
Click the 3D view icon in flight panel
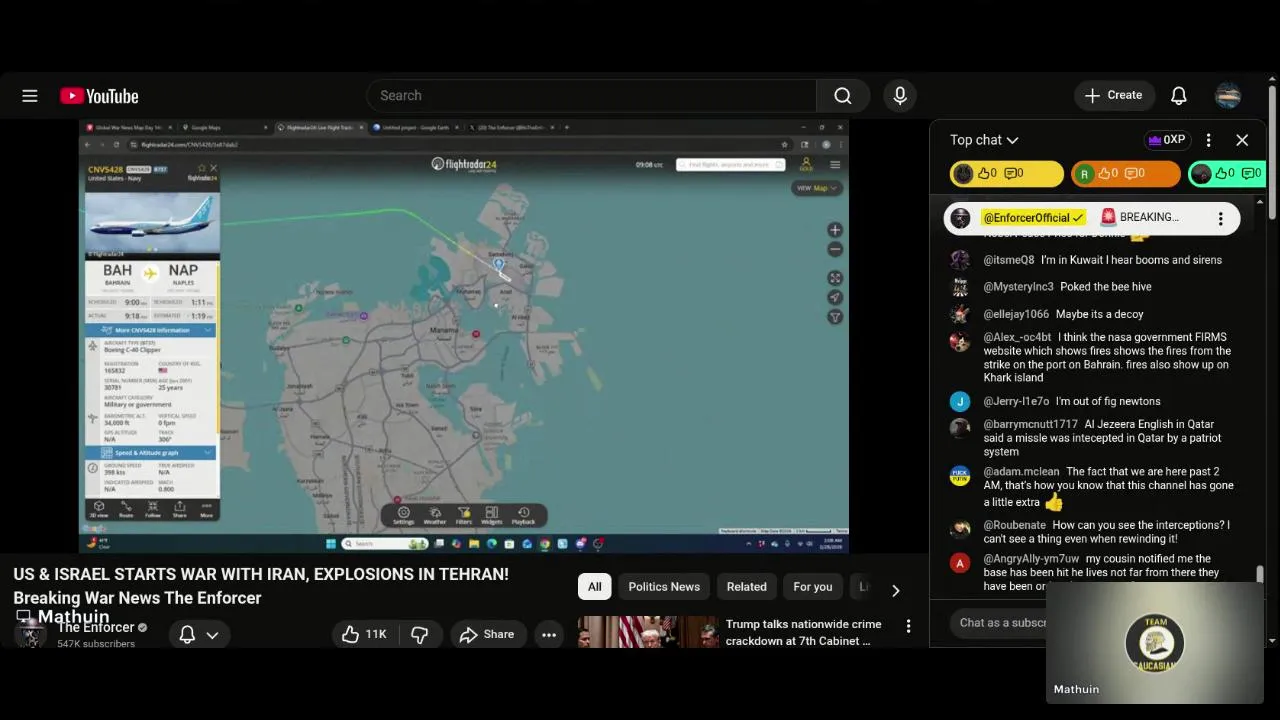(x=99, y=509)
